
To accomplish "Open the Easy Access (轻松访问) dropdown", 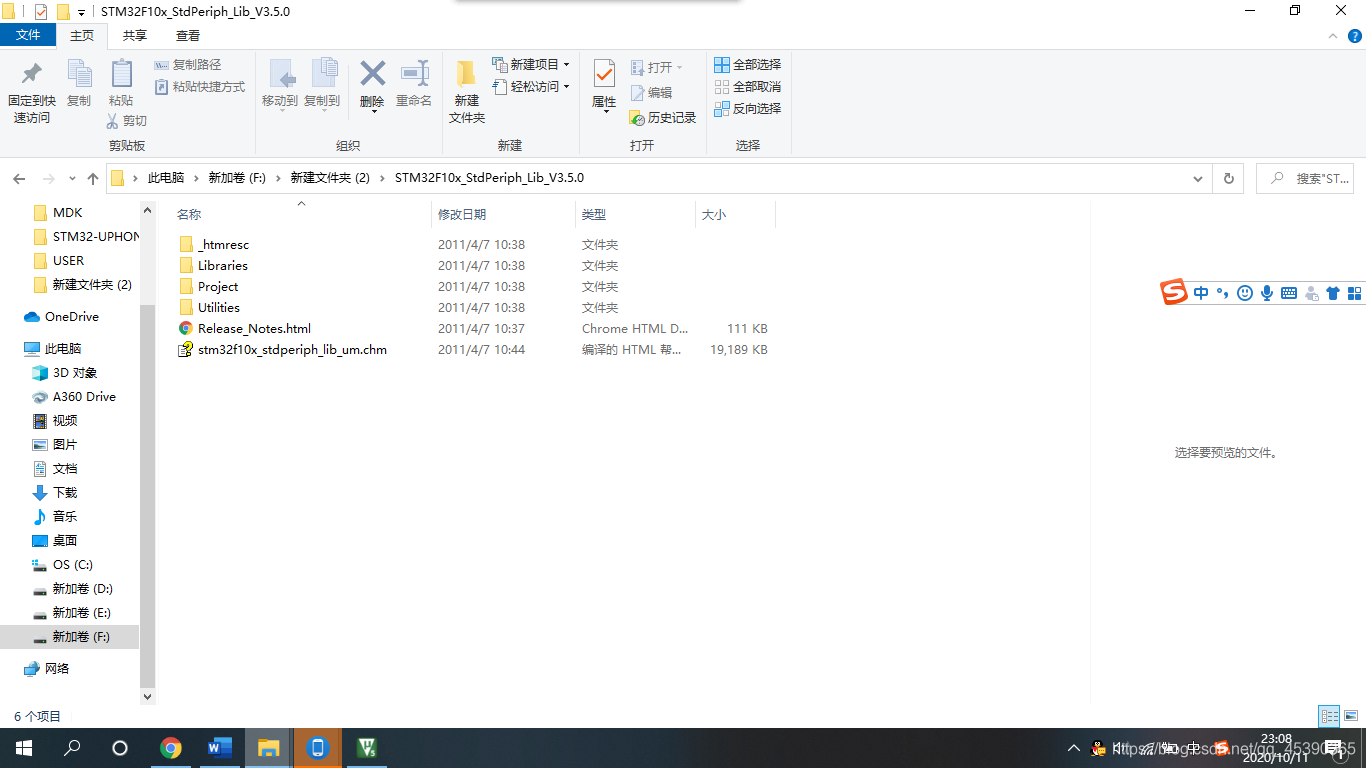I will point(530,86).
